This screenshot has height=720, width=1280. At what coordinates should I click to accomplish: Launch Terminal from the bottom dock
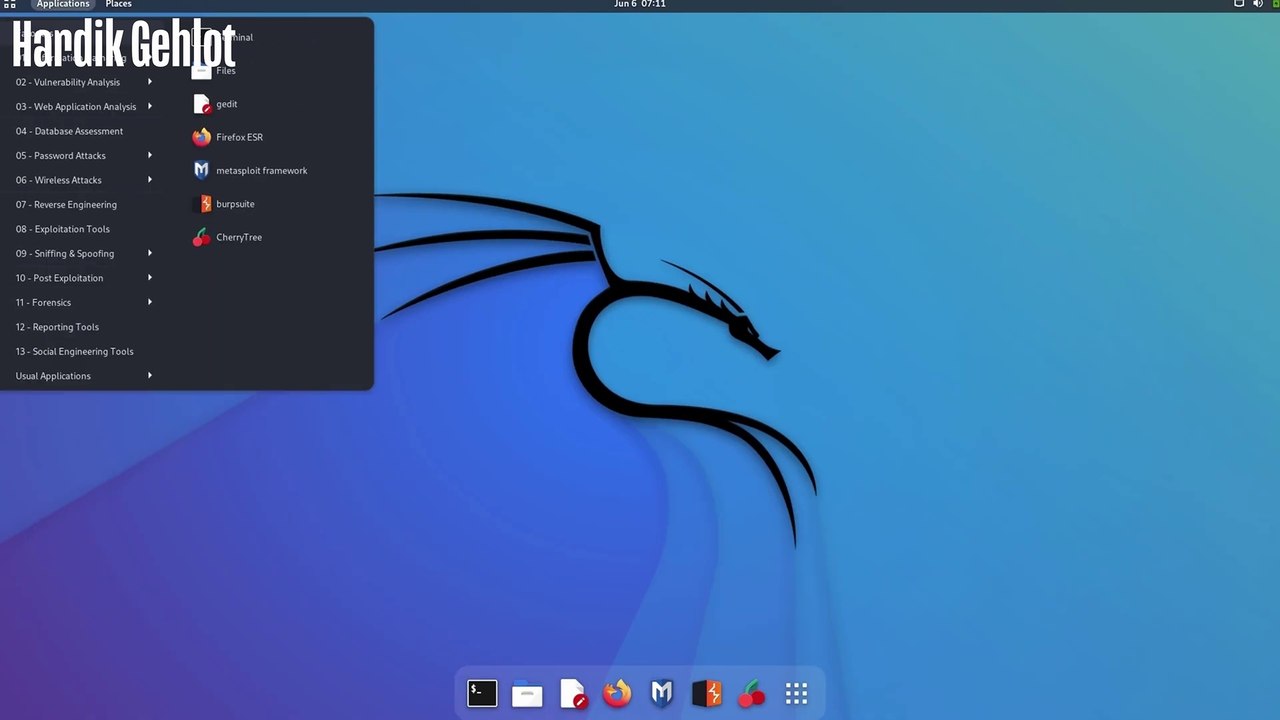(482, 693)
